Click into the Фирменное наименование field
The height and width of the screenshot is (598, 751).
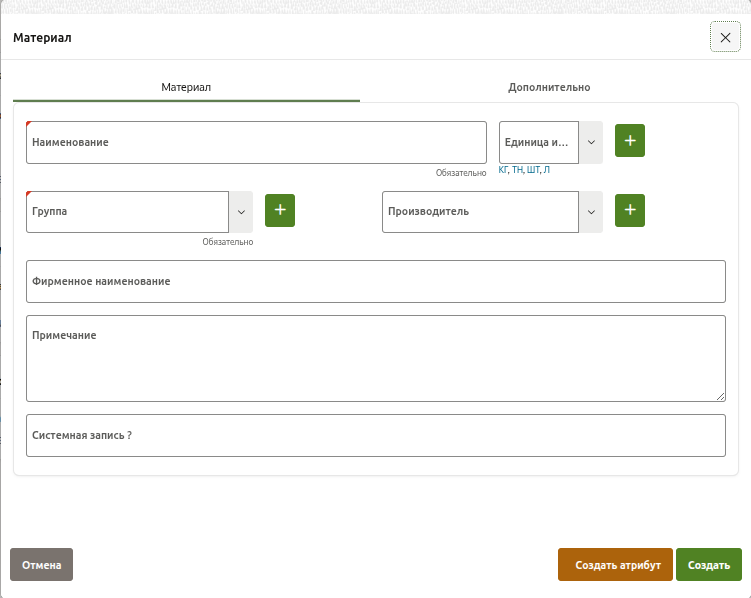tap(375, 282)
